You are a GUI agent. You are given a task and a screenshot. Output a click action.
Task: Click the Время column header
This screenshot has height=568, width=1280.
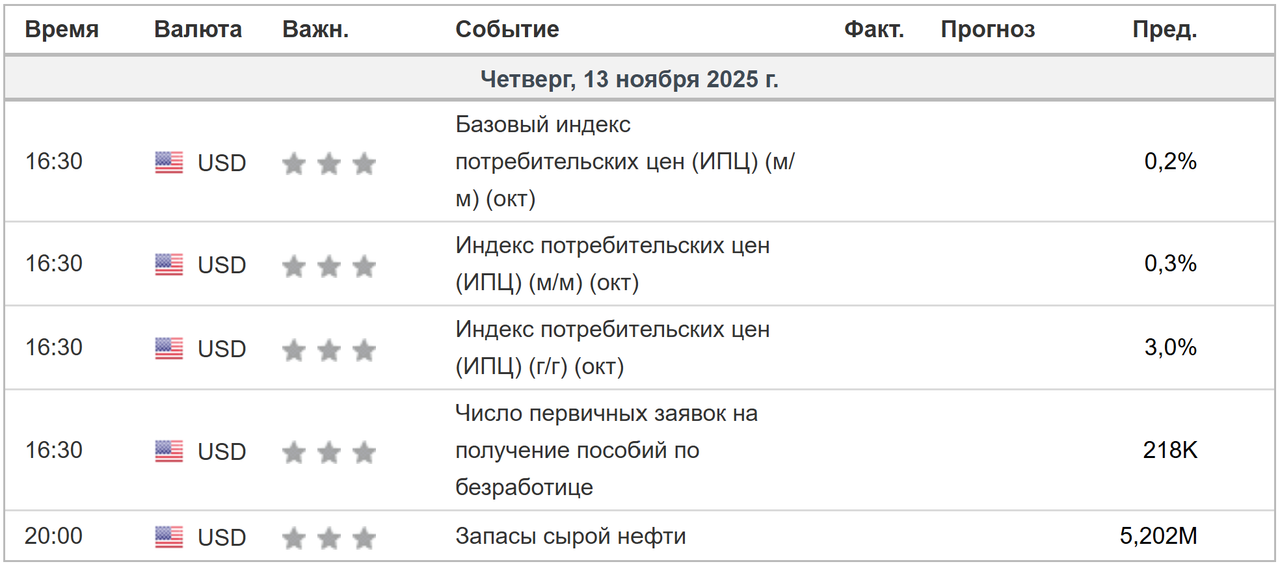[62, 30]
